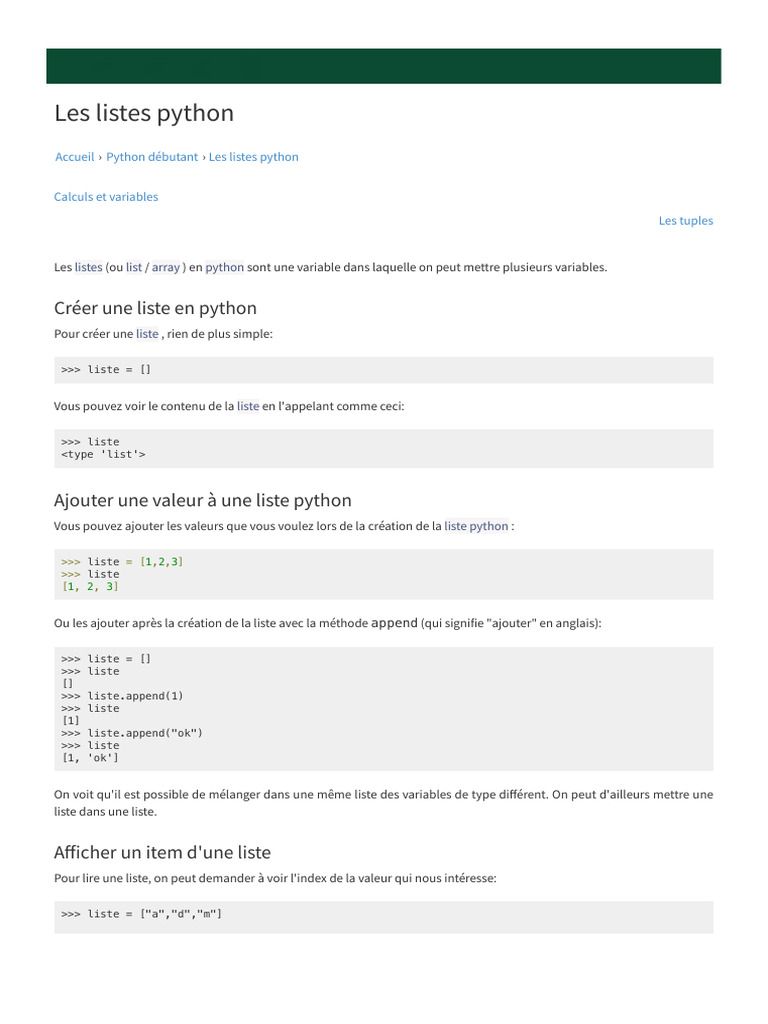Click 'liste' link in 'Vous pouvez voir' sentence
This screenshot has width=768, height=1024.
tap(248, 406)
